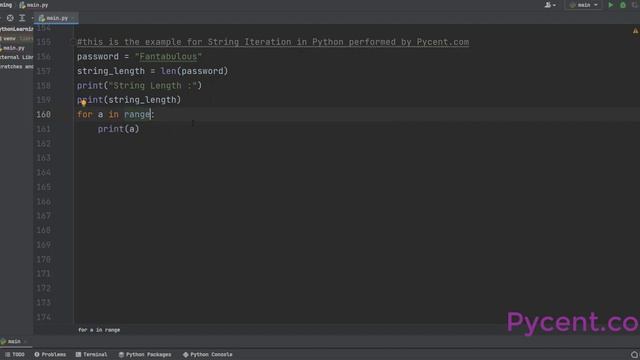Start debugging with the green bug icon
The height and width of the screenshot is (360, 640).
623,5
